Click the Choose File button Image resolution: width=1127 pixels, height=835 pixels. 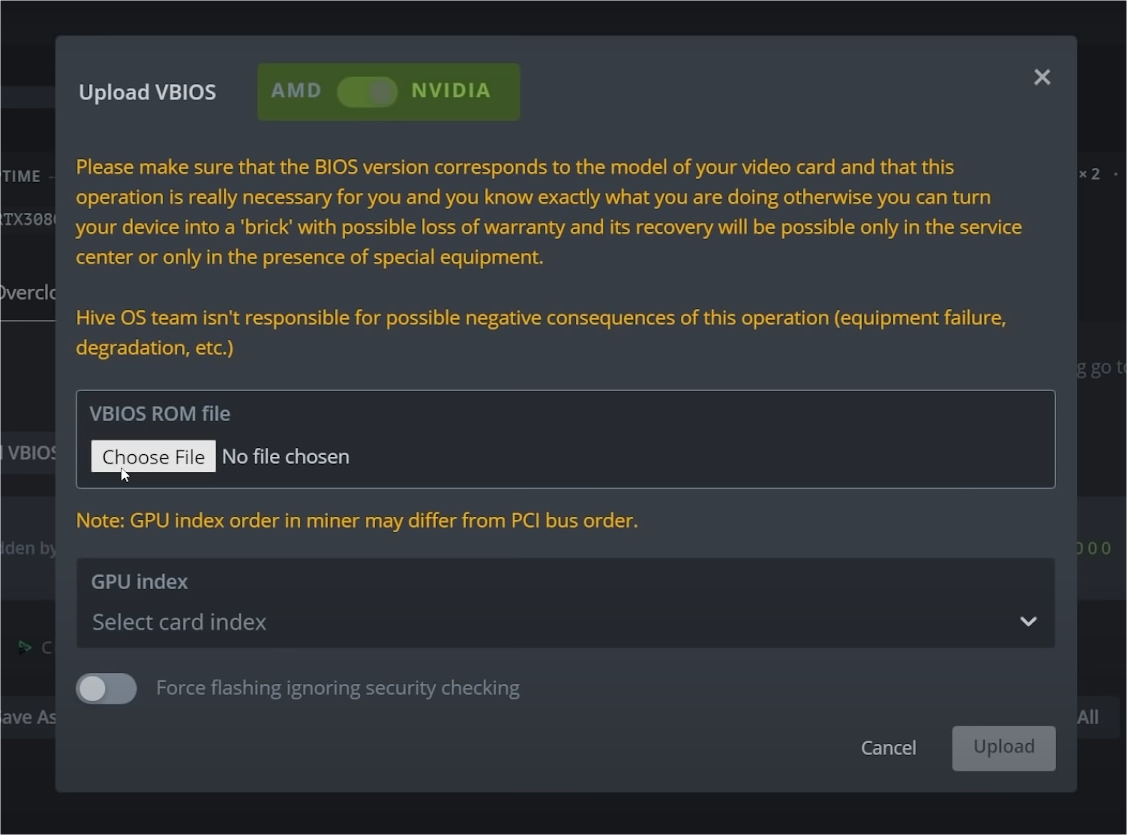[152, 456]
